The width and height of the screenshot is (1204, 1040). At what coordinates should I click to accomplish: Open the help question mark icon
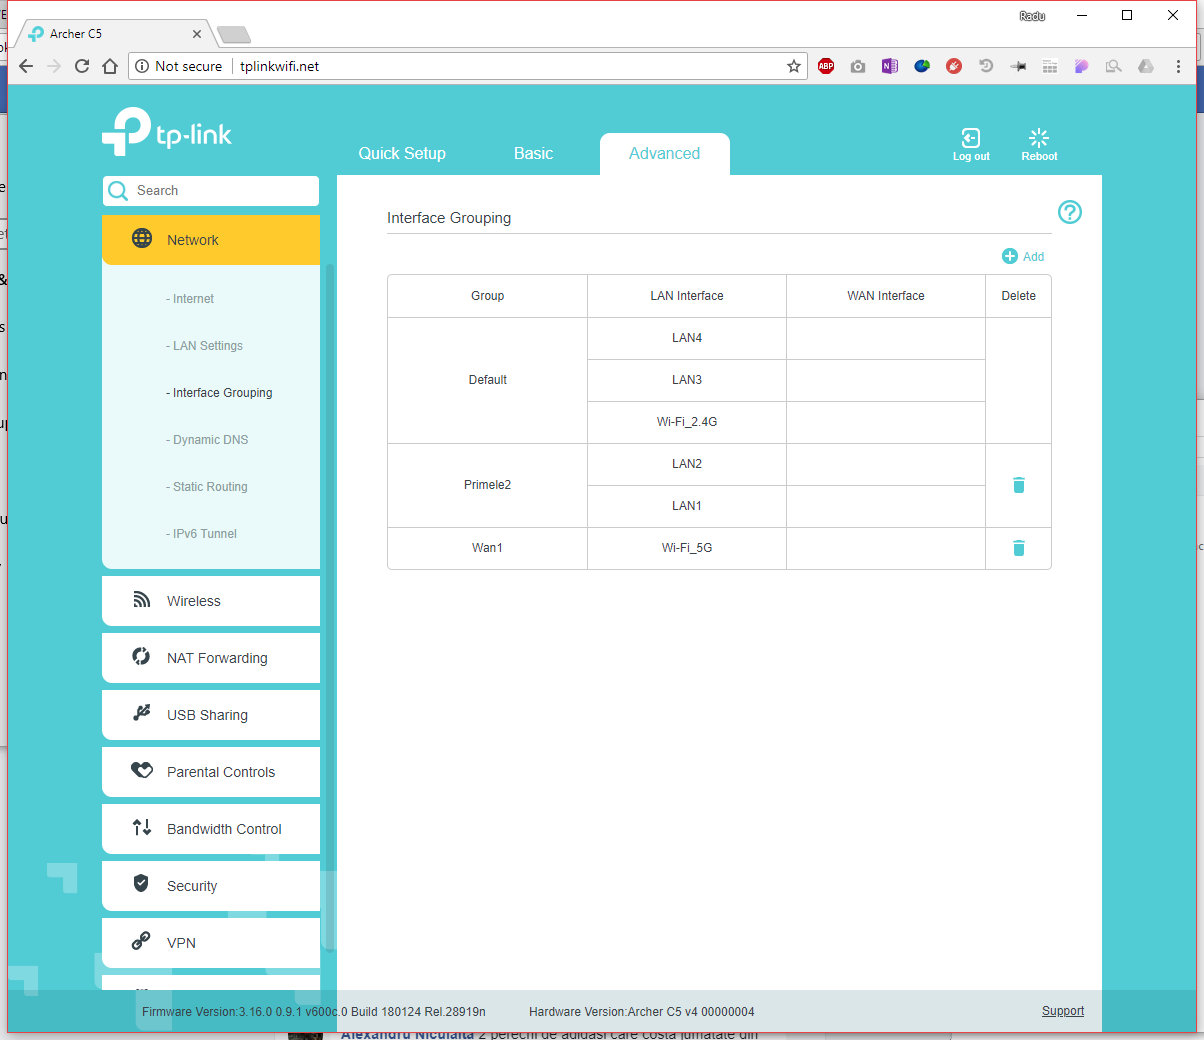(x=1069, y=212)
